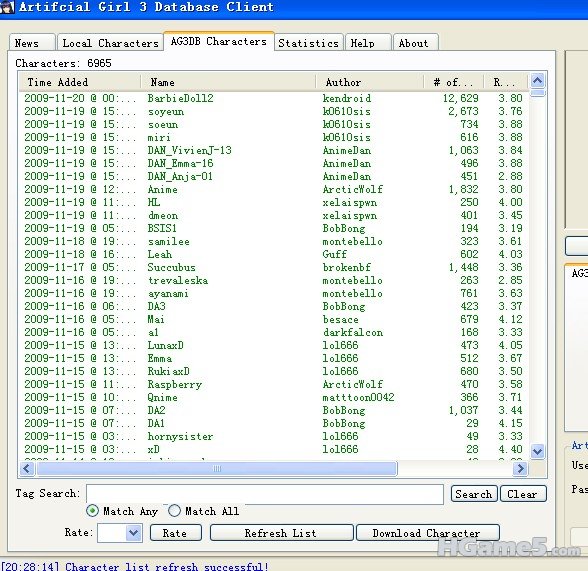Screen dimensions: 588x571
Task: Select the DAN_VivienJ-13 row
Action: (274, 150)
